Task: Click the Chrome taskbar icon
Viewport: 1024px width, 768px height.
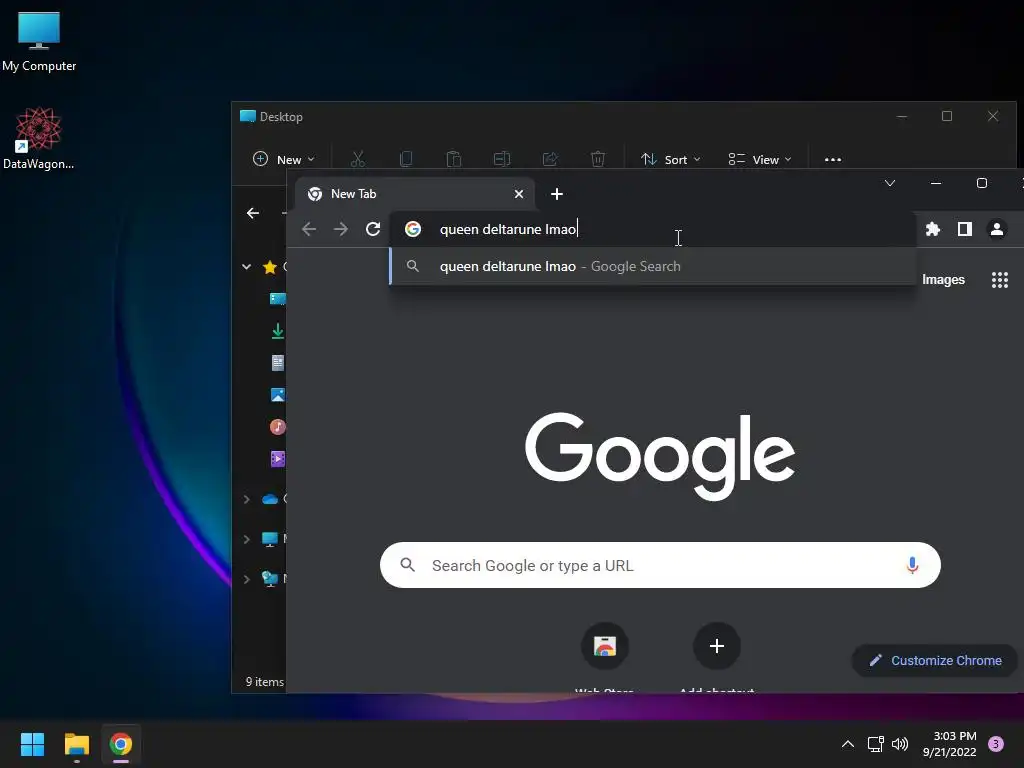Action: coord(121,744)
